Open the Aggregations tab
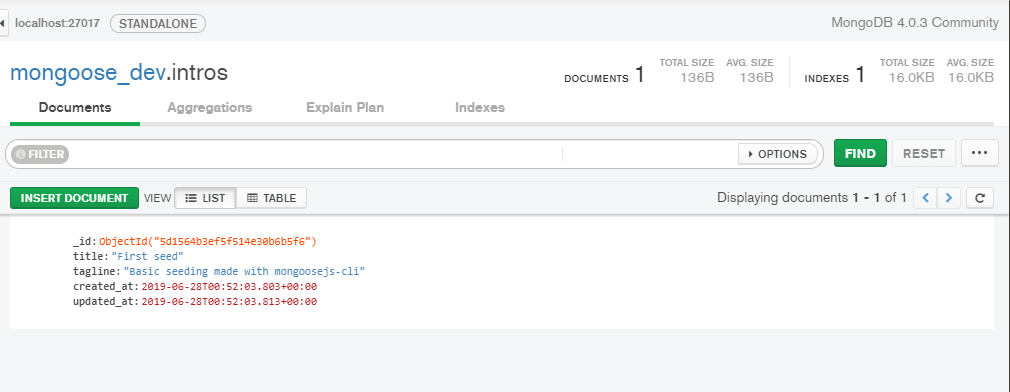 [x=209, y=107]
